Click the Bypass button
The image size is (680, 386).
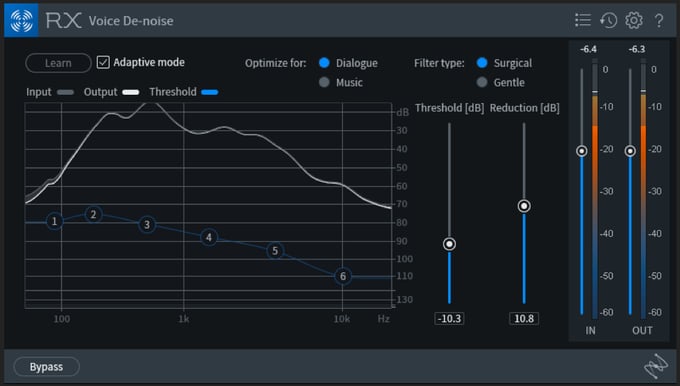[46, 366]
